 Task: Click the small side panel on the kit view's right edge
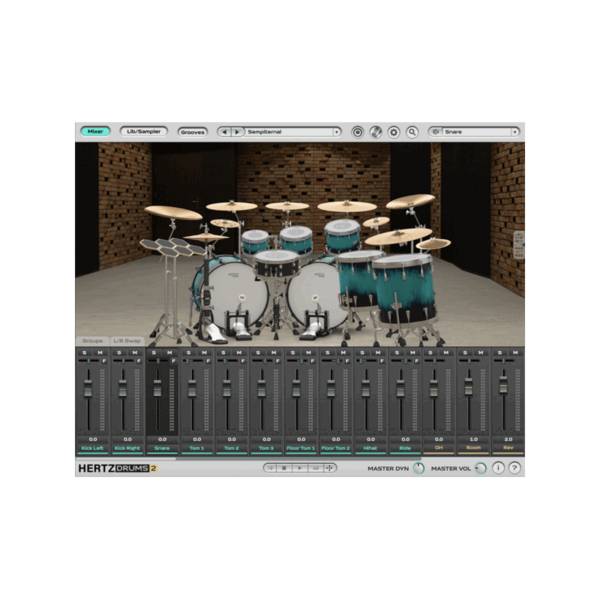click(x=519, y=245)
